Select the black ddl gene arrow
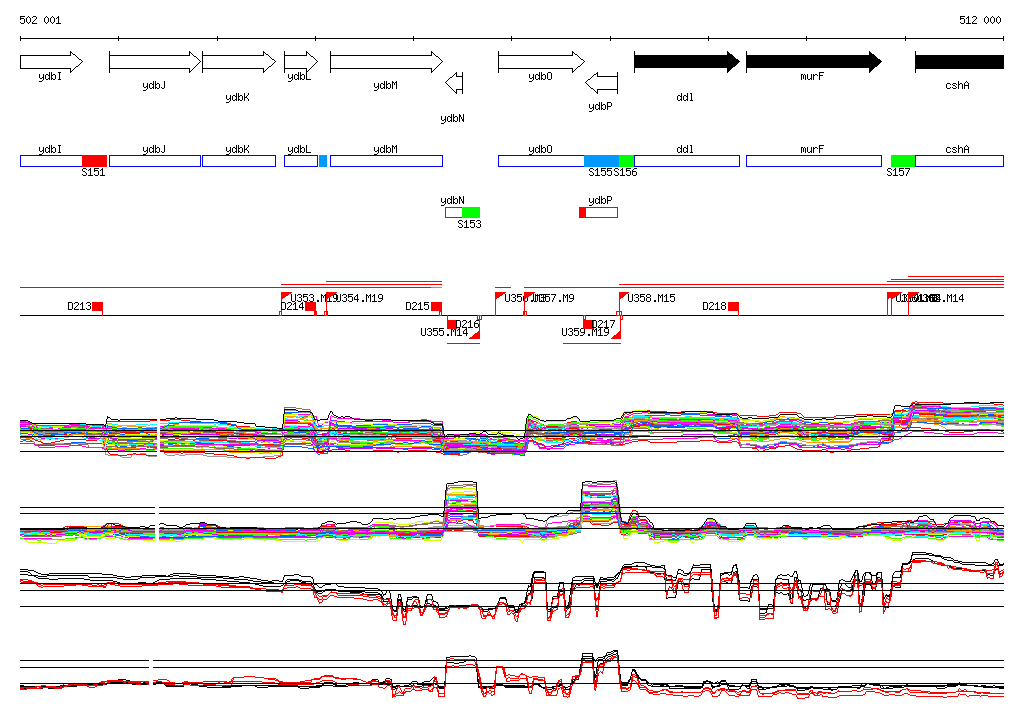 687,62
